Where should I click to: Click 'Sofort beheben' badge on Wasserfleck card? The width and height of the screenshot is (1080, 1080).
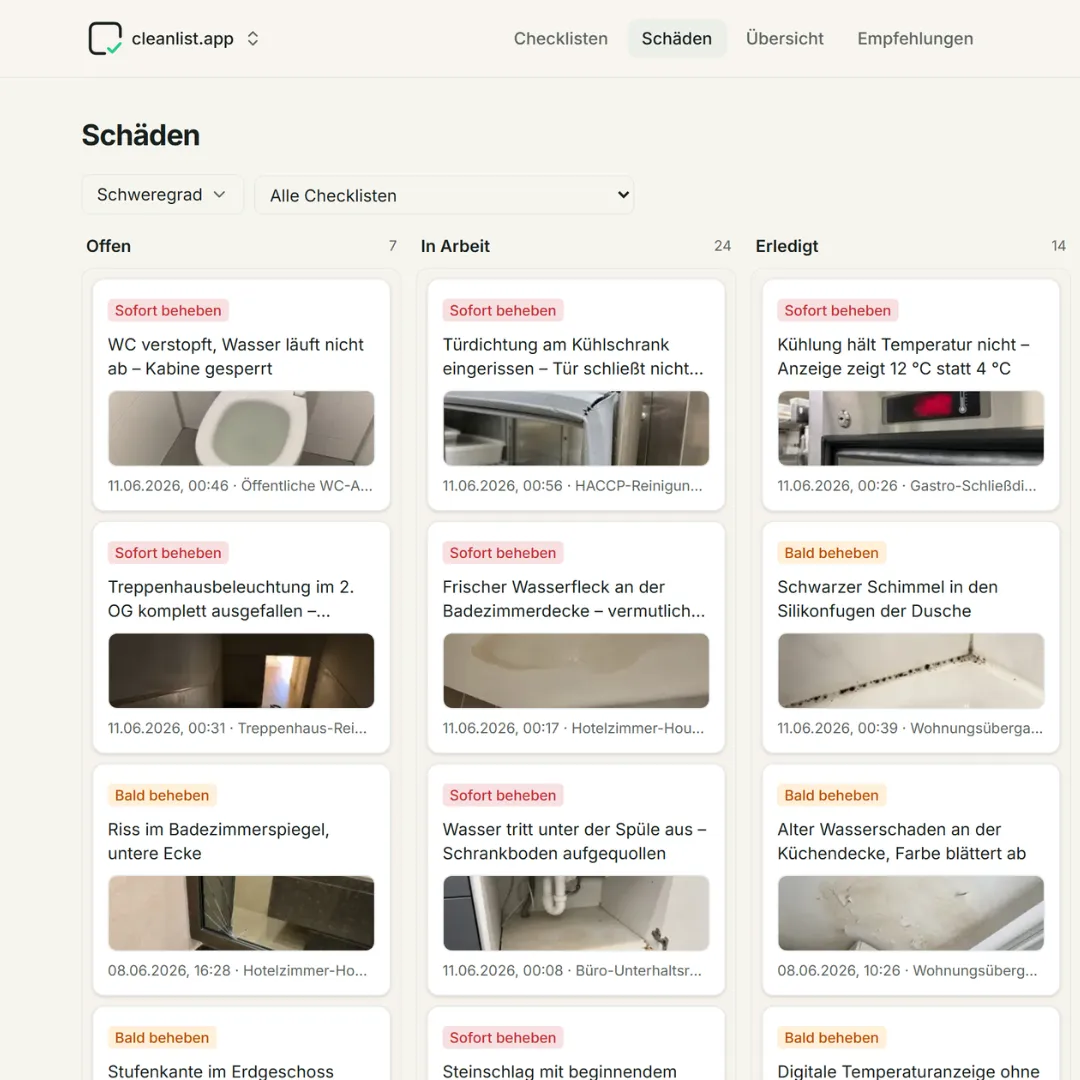click(x=503, y=553)
